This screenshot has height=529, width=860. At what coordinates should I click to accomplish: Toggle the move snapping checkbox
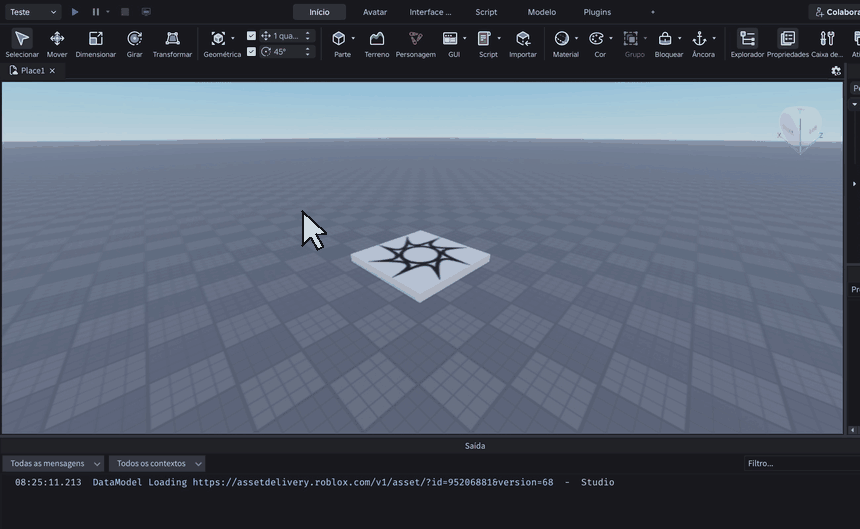click(x=251, y=36)
